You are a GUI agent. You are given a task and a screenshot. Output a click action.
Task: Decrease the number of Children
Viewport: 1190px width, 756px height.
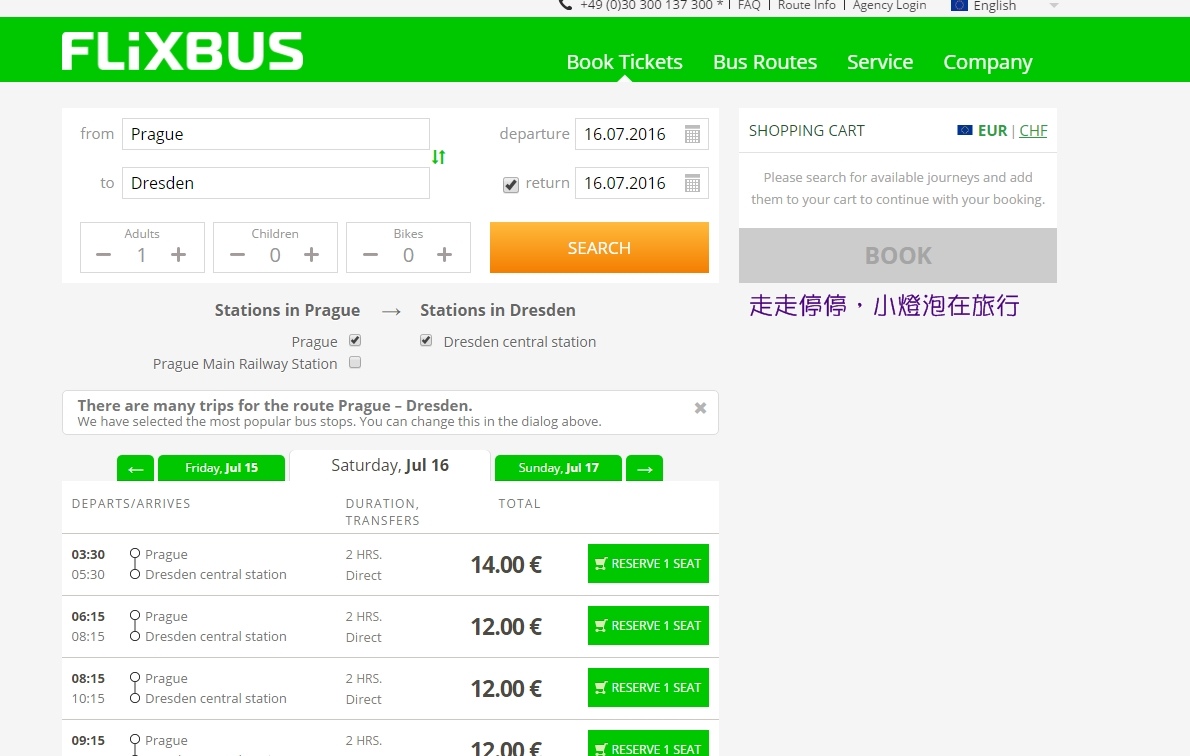[238, 255]
